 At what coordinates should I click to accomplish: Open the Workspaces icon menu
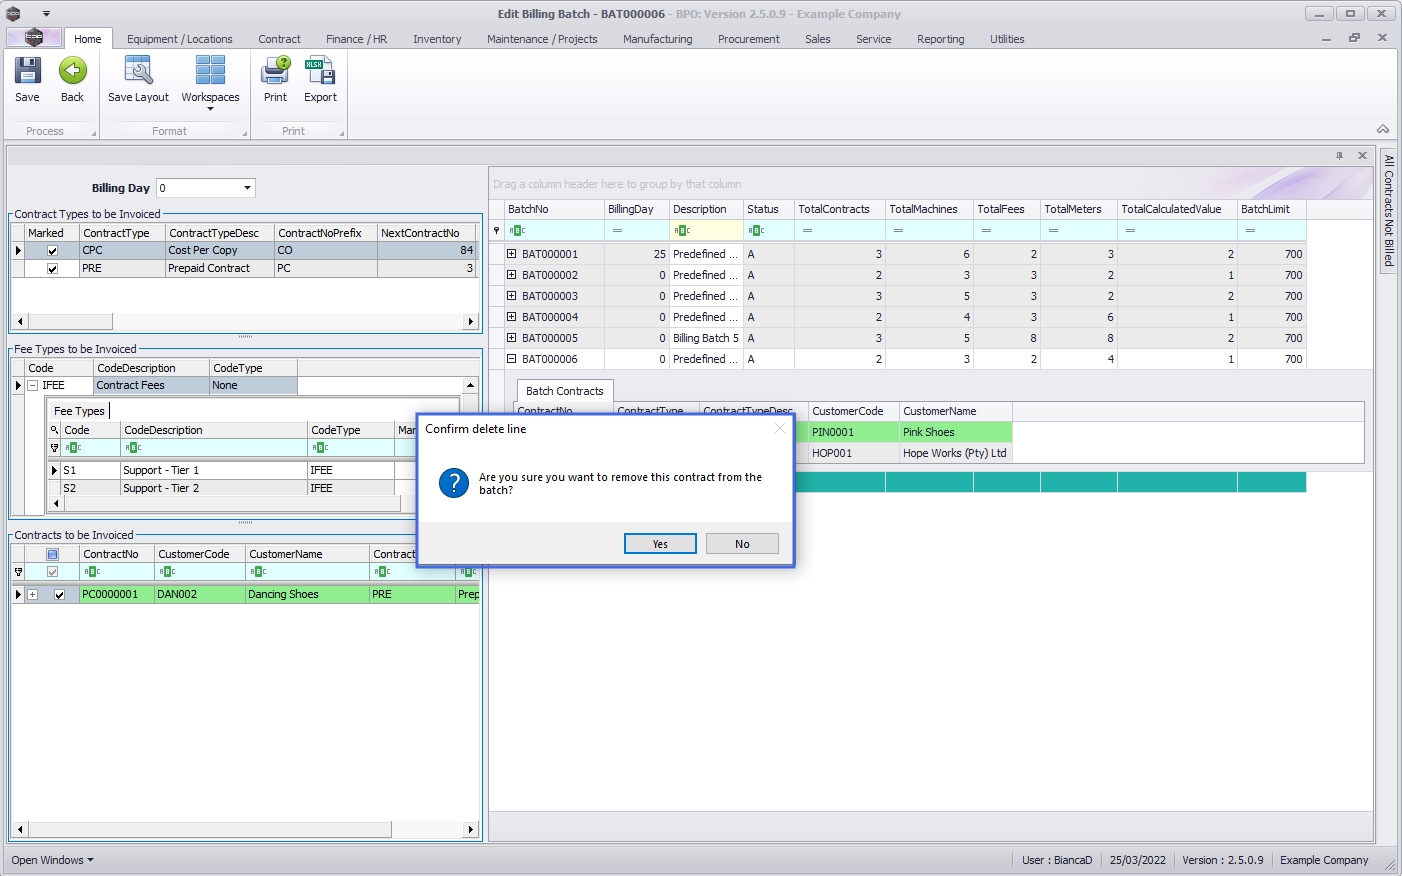210,80
